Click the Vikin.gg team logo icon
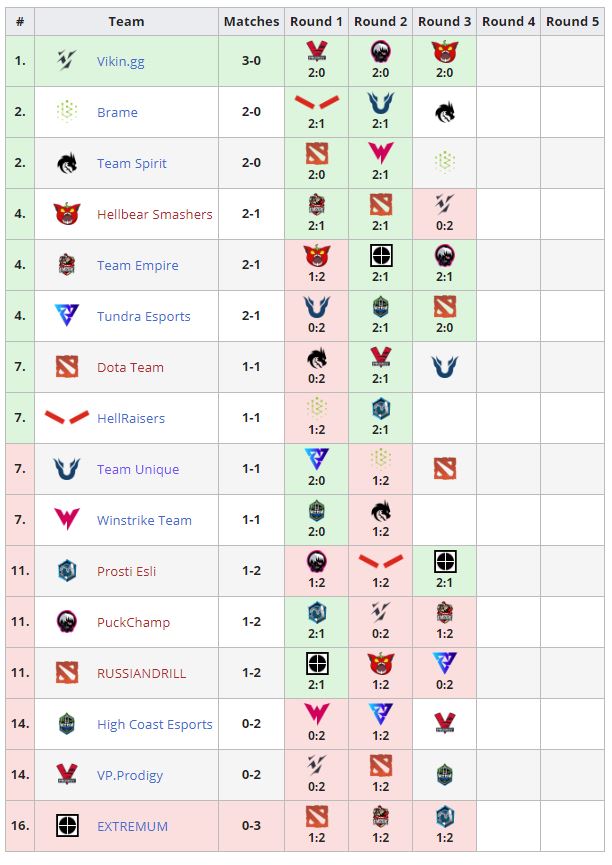This screenshot has width=612, height=865. point(67,61)
